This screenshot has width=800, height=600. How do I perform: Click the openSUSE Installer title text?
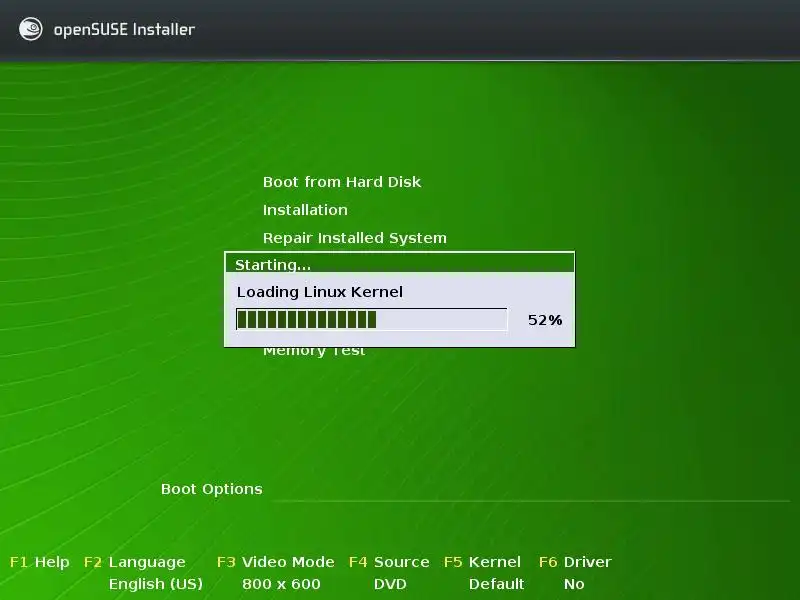pyautogui.click(x=124, y=30)
